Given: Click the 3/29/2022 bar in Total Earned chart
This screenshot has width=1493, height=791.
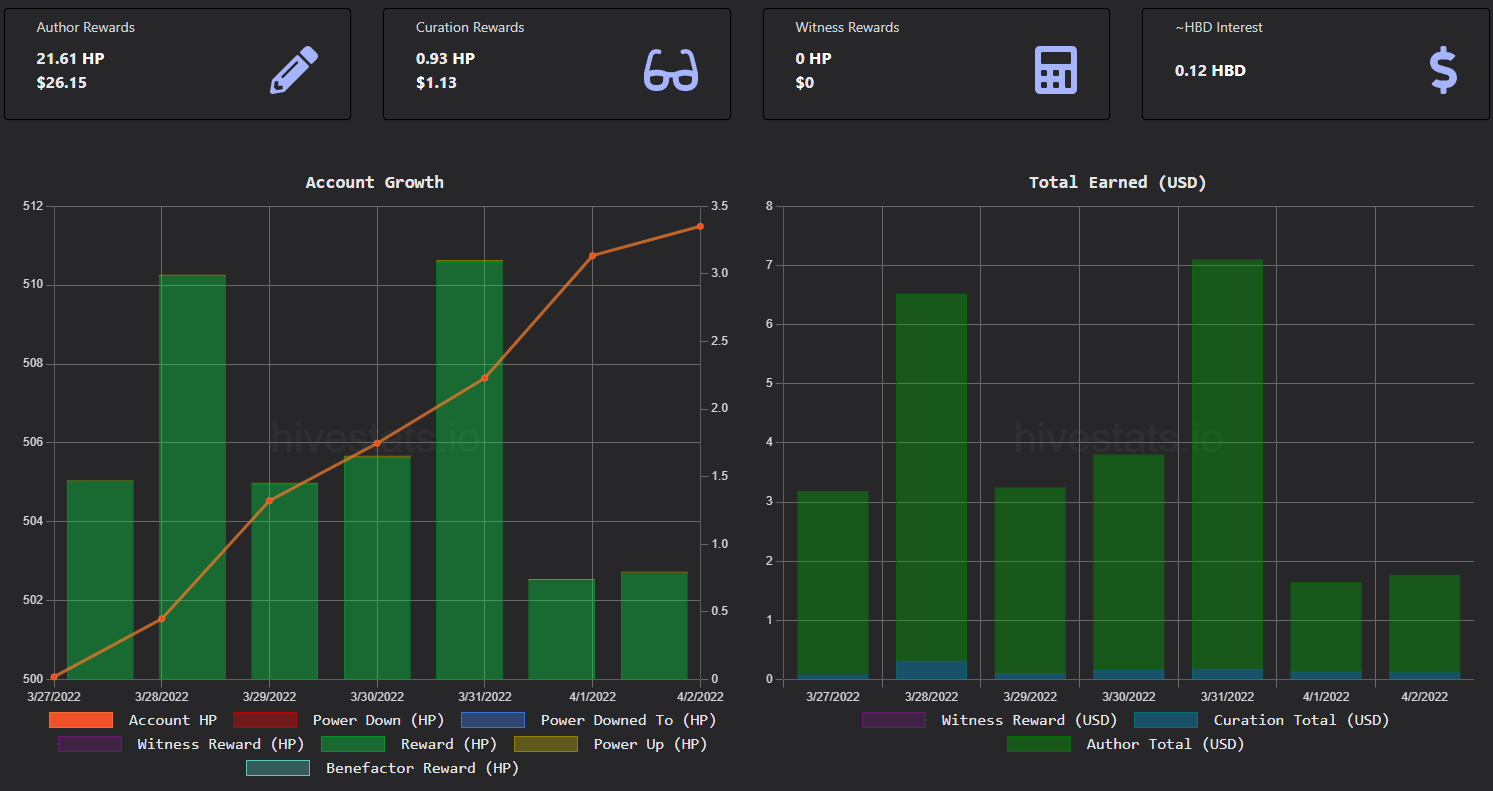Looking at the screenshot, I should click(x=1030, y=583).
